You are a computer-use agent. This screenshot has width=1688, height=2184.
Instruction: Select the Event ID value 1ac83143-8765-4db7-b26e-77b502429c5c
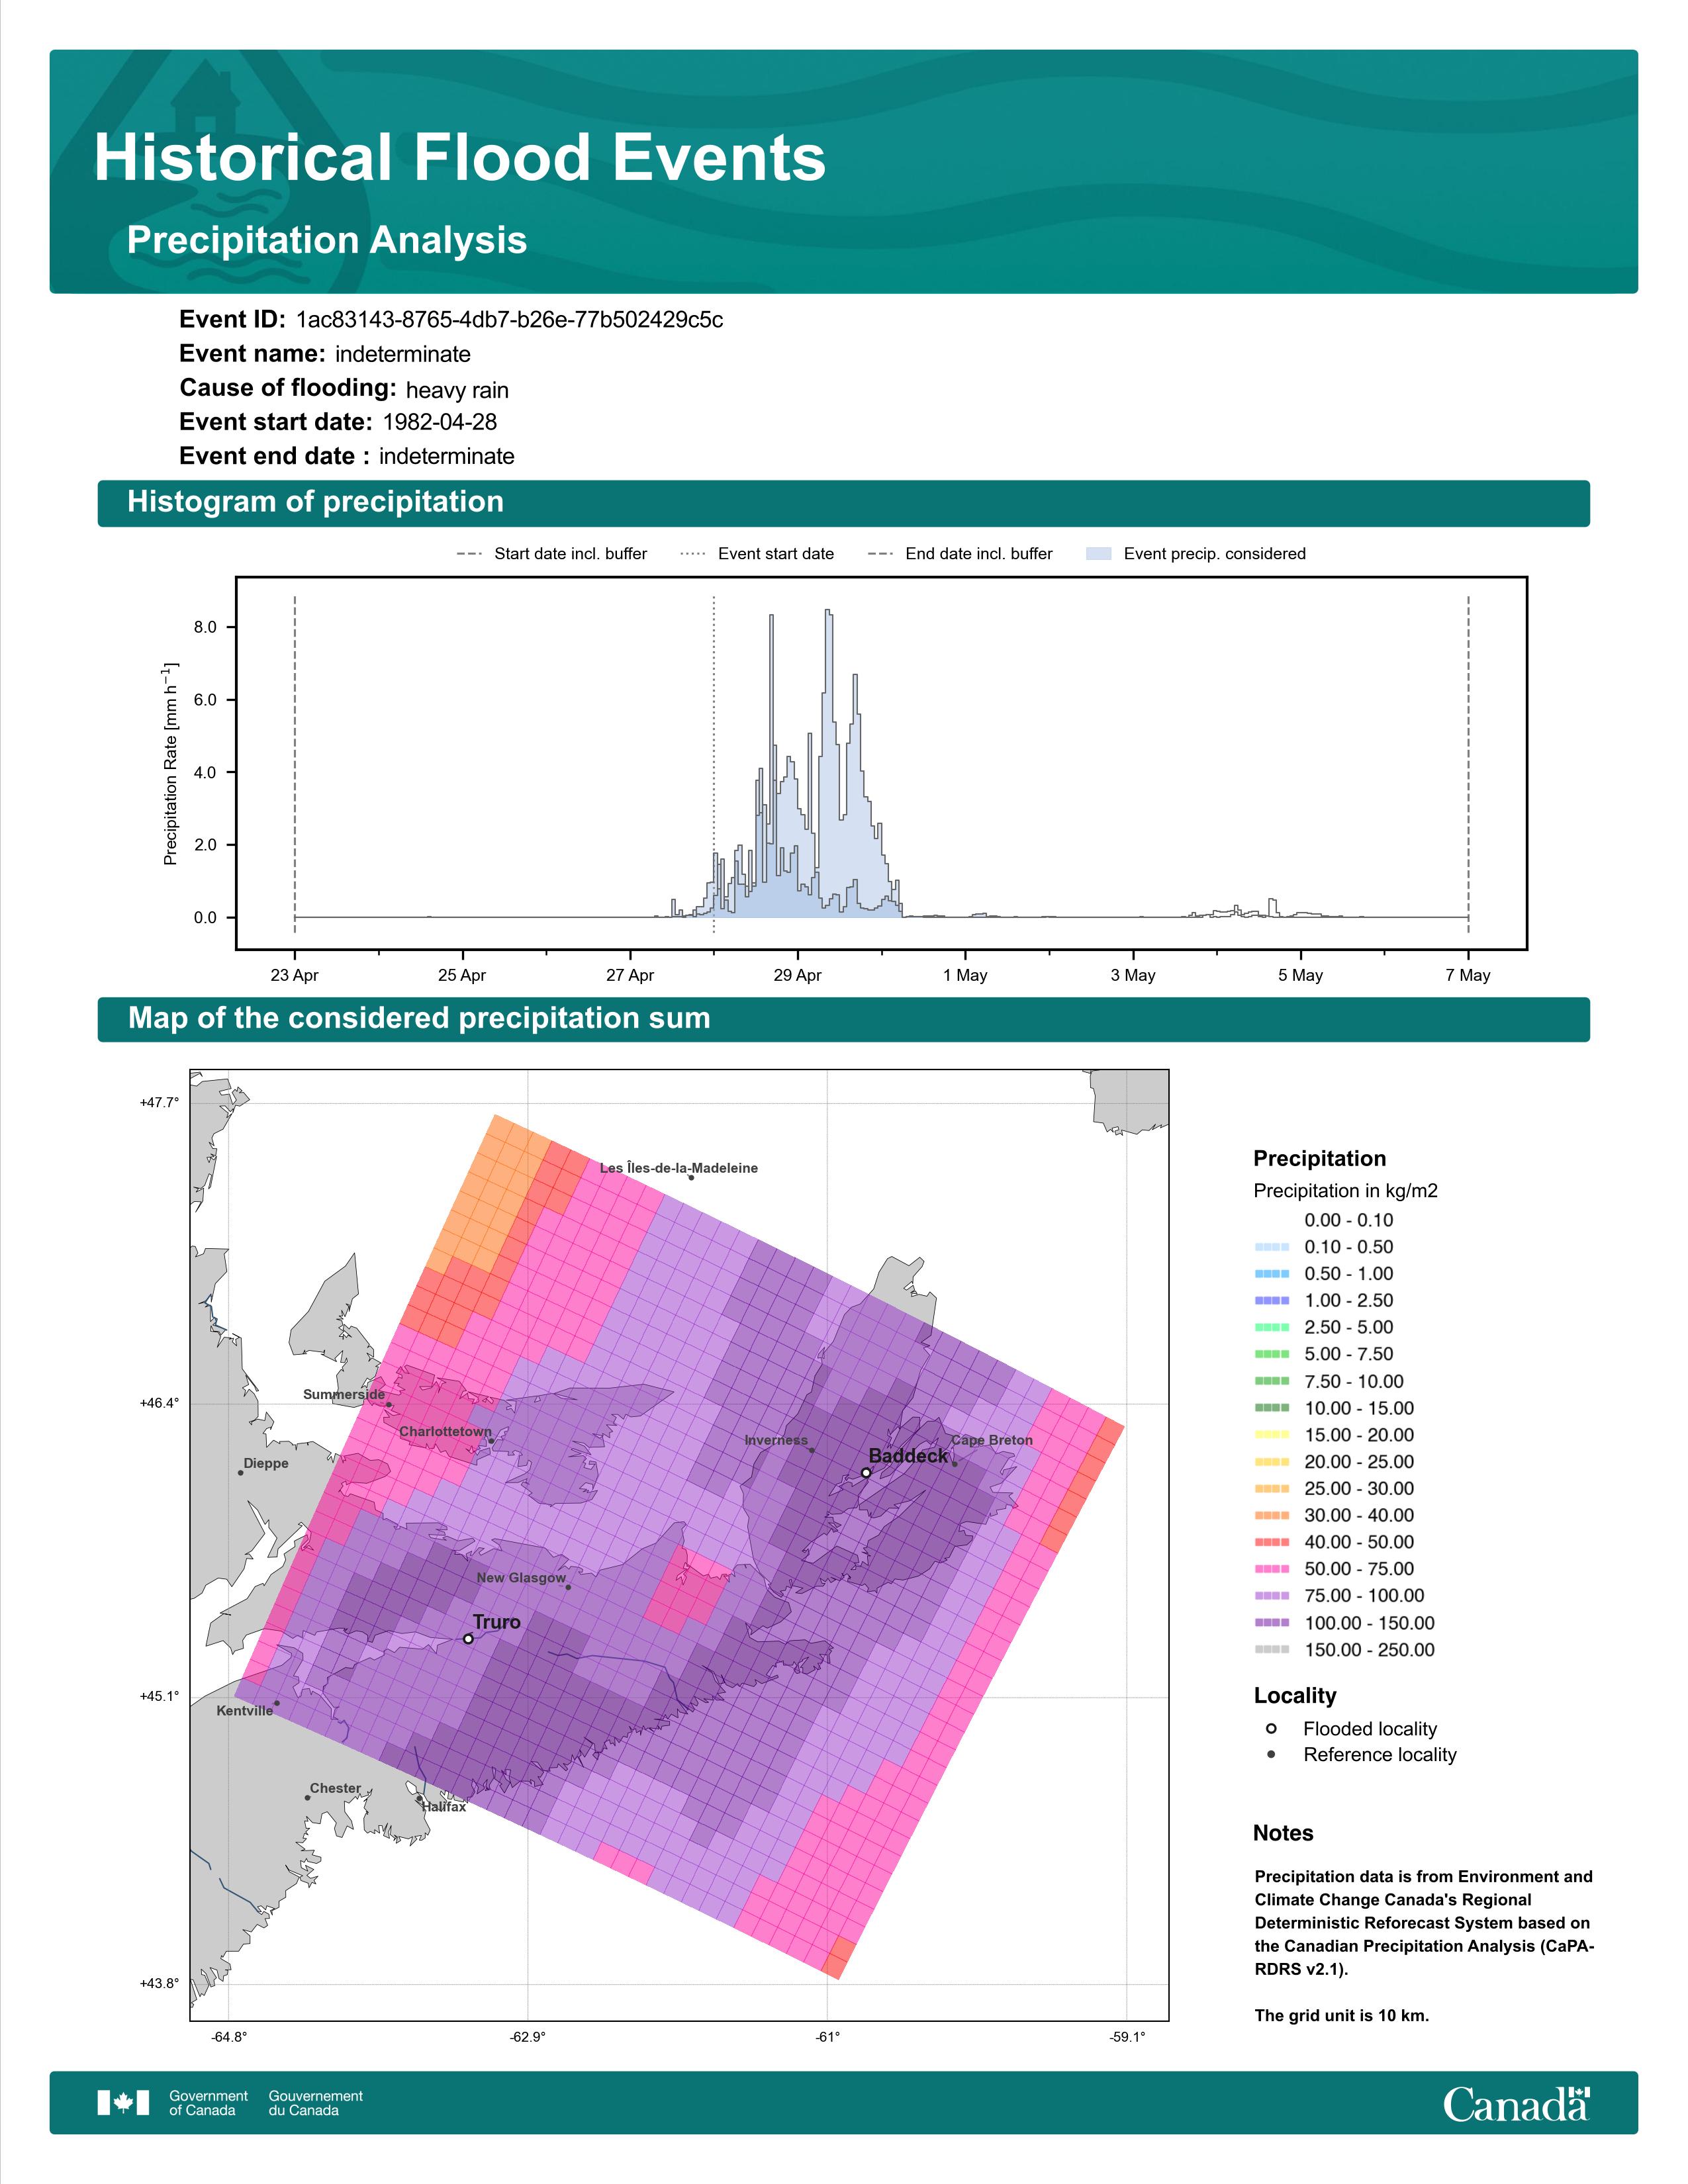click(x=510, y=320)
